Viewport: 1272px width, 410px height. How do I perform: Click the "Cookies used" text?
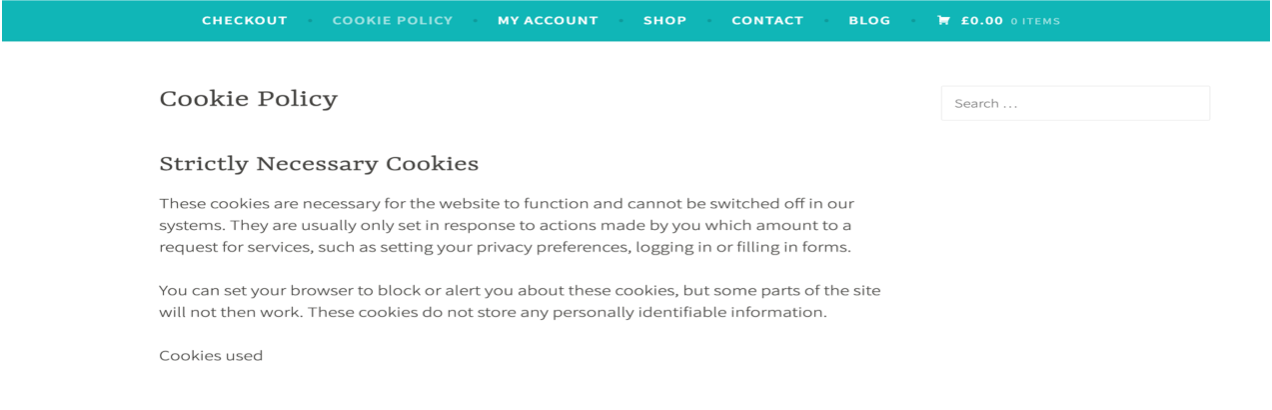tap(211, 355)
